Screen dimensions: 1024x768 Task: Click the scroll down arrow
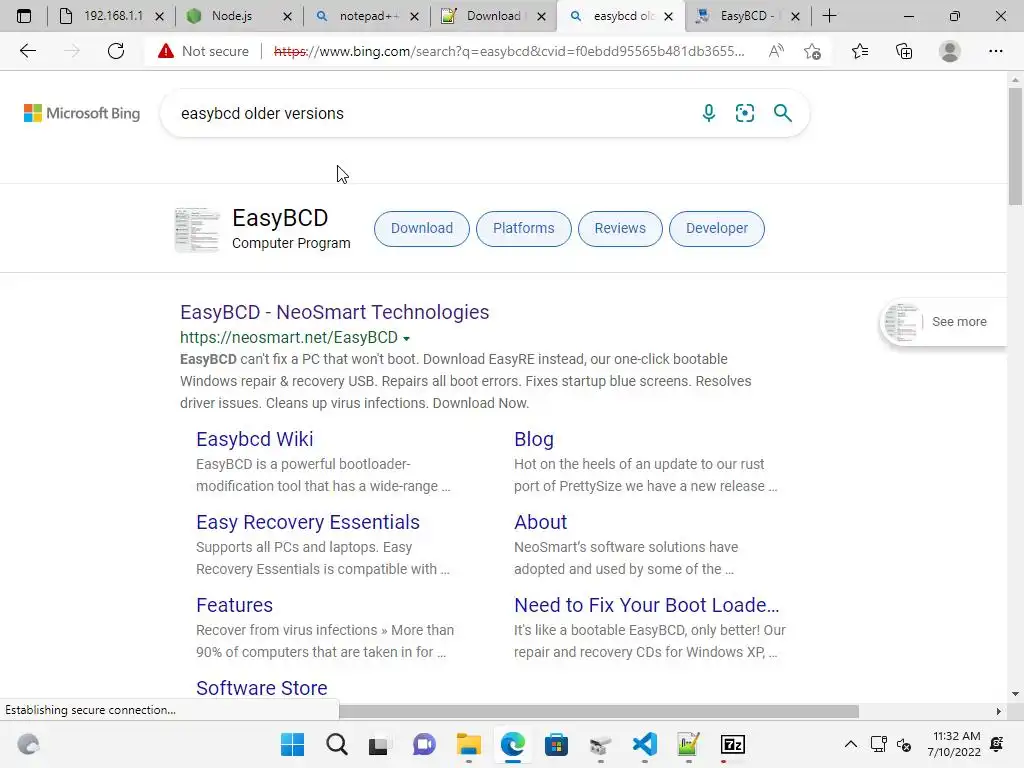pyautogui.click(x=1015, y=694)
